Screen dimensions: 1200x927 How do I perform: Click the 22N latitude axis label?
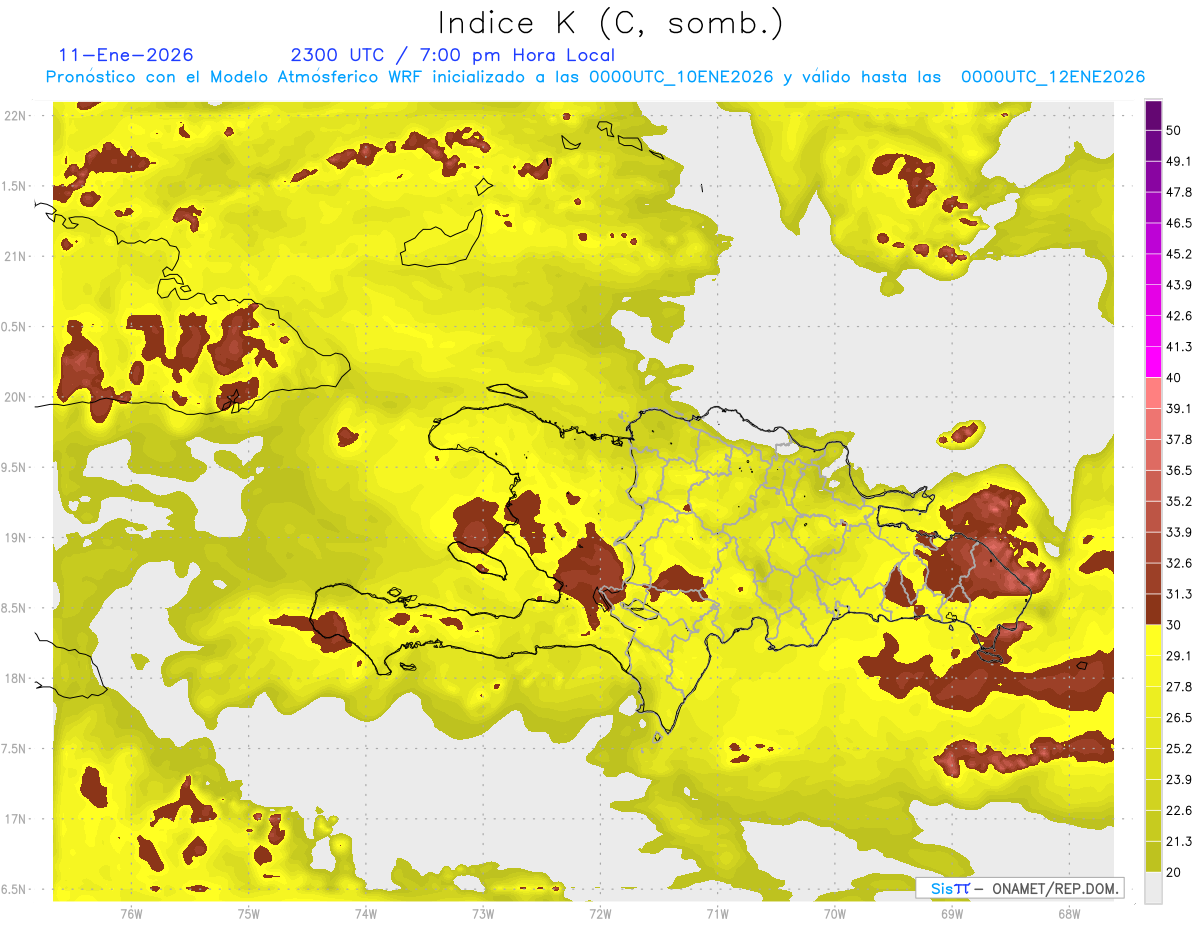15,116
